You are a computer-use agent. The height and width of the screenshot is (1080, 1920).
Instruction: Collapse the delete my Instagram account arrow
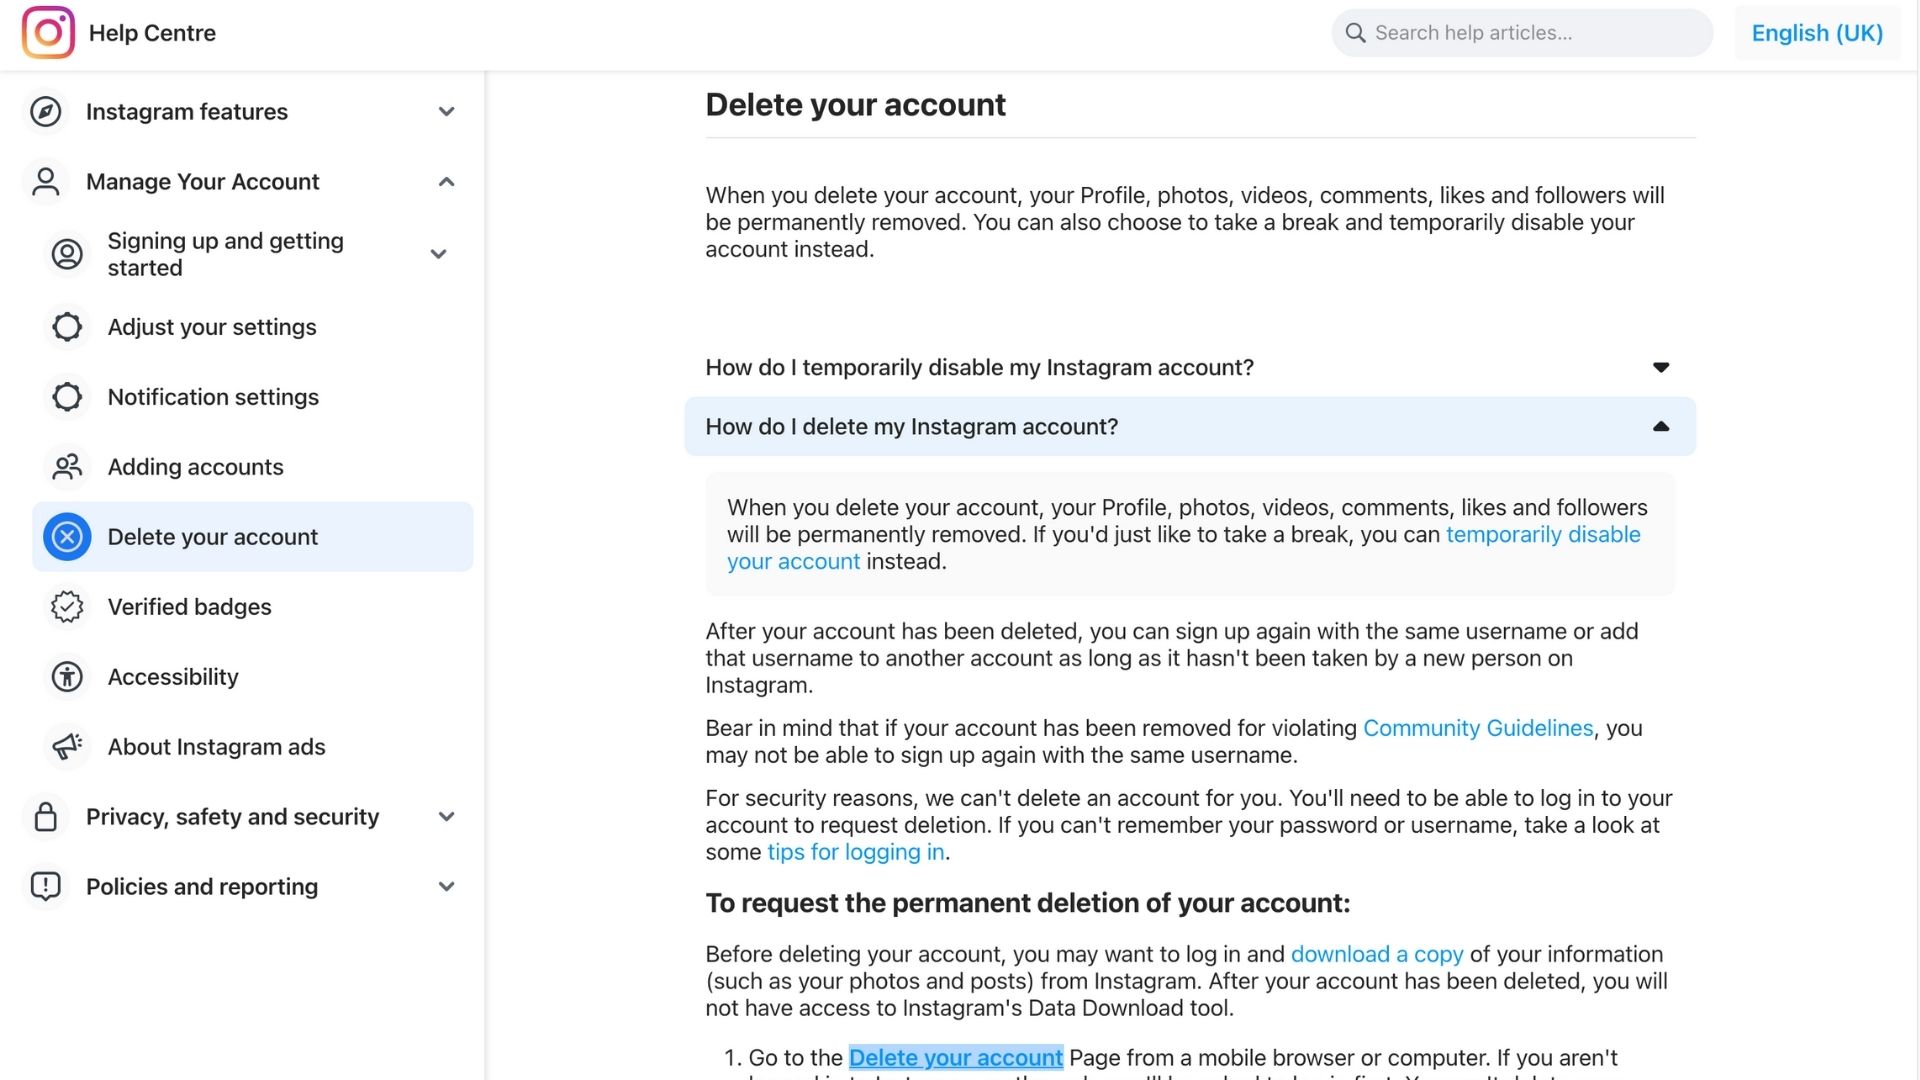tap(1661, 426)
